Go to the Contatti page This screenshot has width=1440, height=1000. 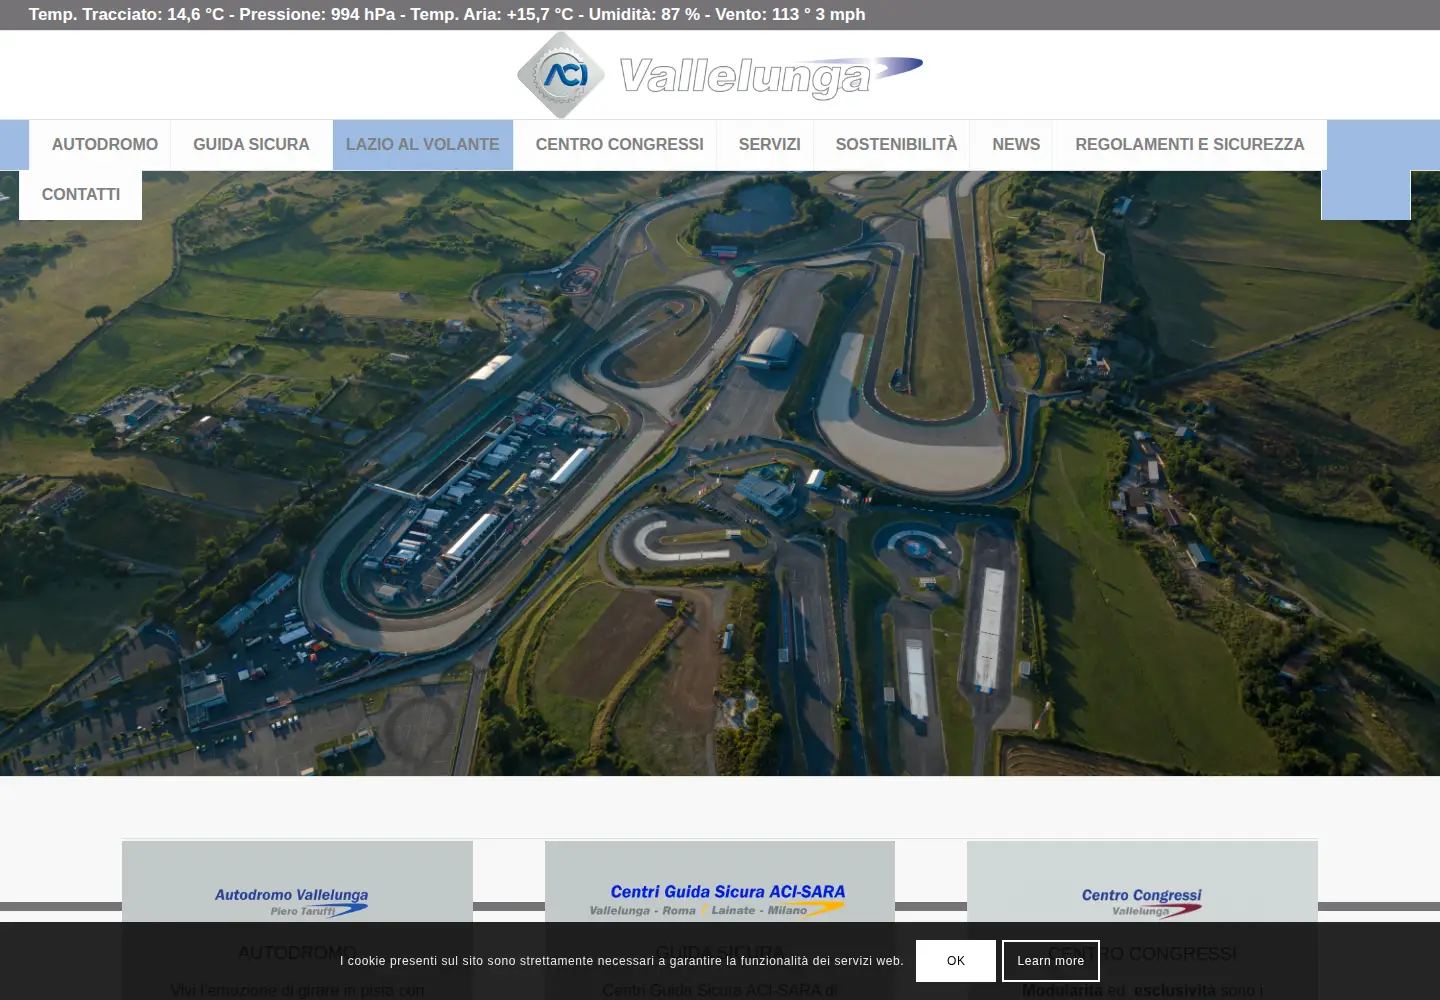[81, 195]
